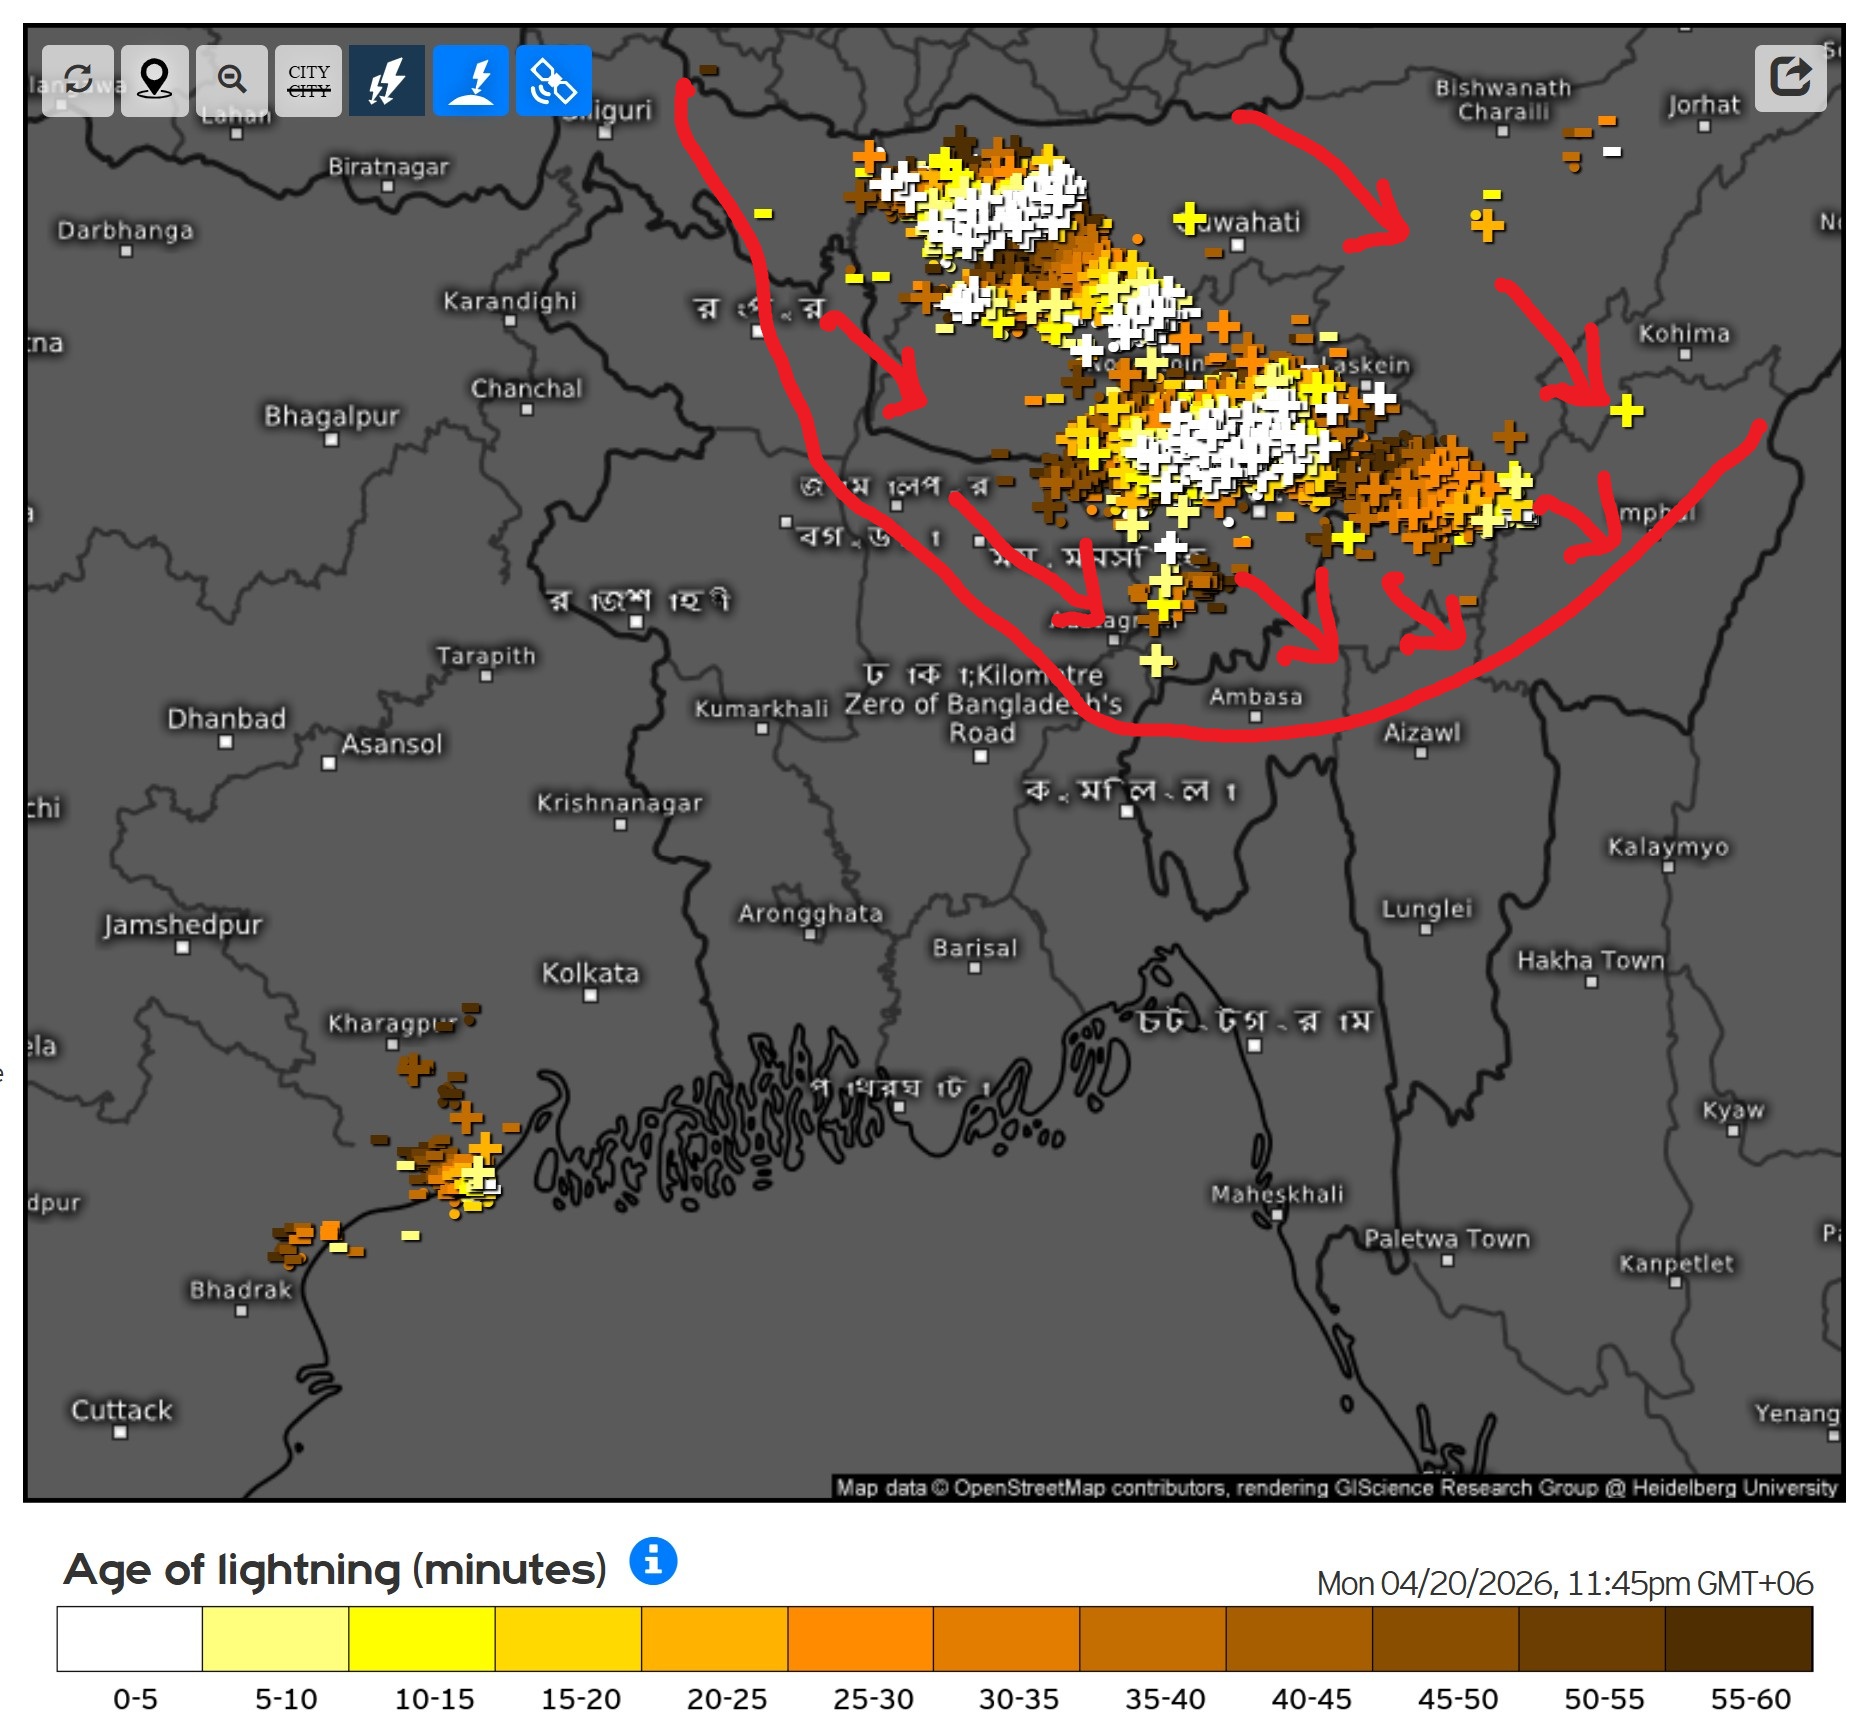The width and height of the screenshot is (1863, 1719).
Task: Toggle the ground lightning strike layer
Action: coord(471,80)
